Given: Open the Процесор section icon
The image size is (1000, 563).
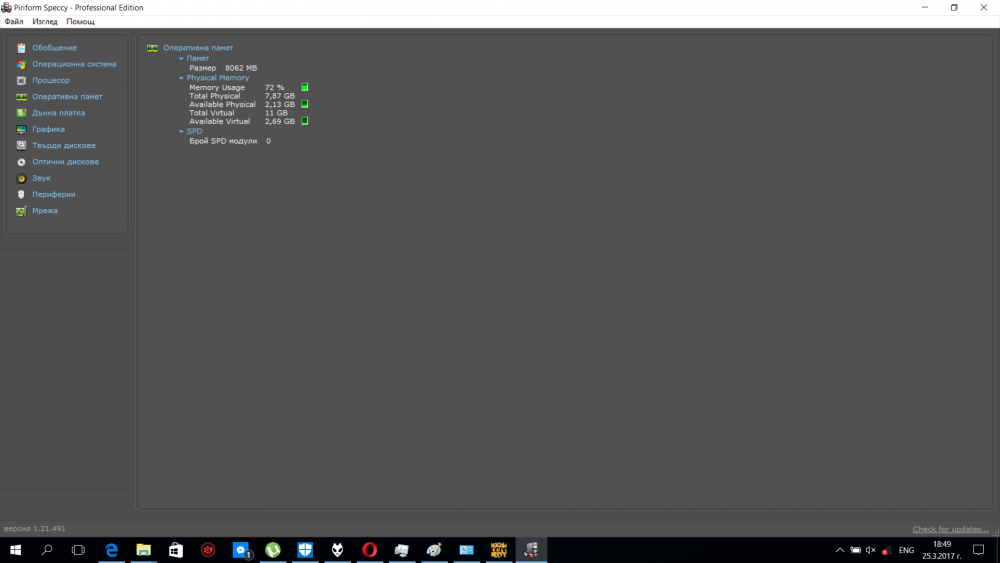Looking at the screenshot, I should pos(21,80).
